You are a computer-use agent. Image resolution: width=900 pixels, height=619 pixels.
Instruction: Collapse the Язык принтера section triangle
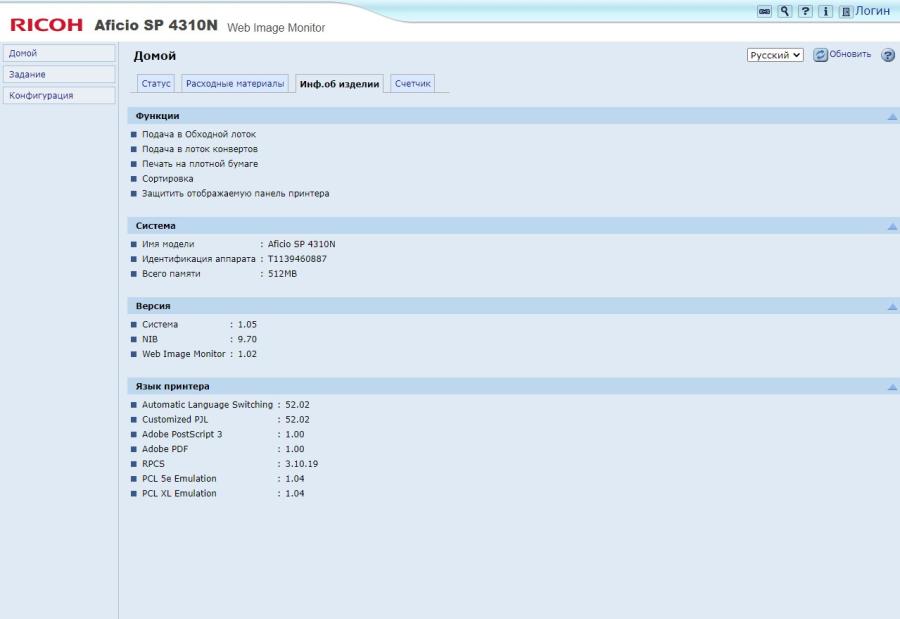892,387
